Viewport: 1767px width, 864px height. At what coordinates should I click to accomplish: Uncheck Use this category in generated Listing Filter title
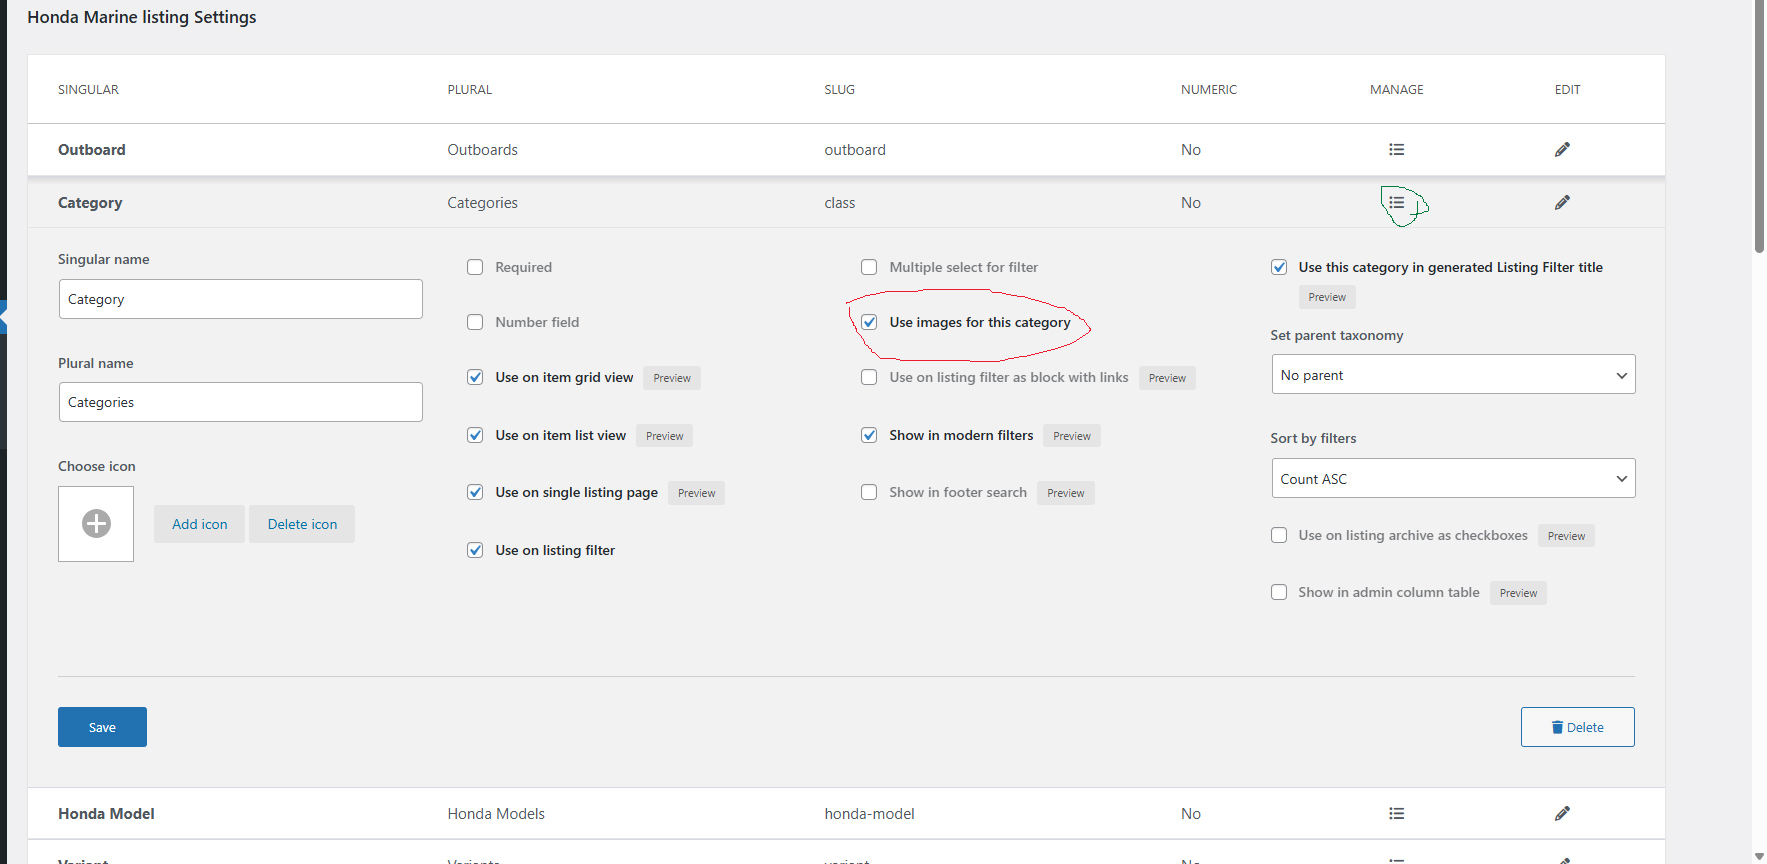coord(1279,267)
